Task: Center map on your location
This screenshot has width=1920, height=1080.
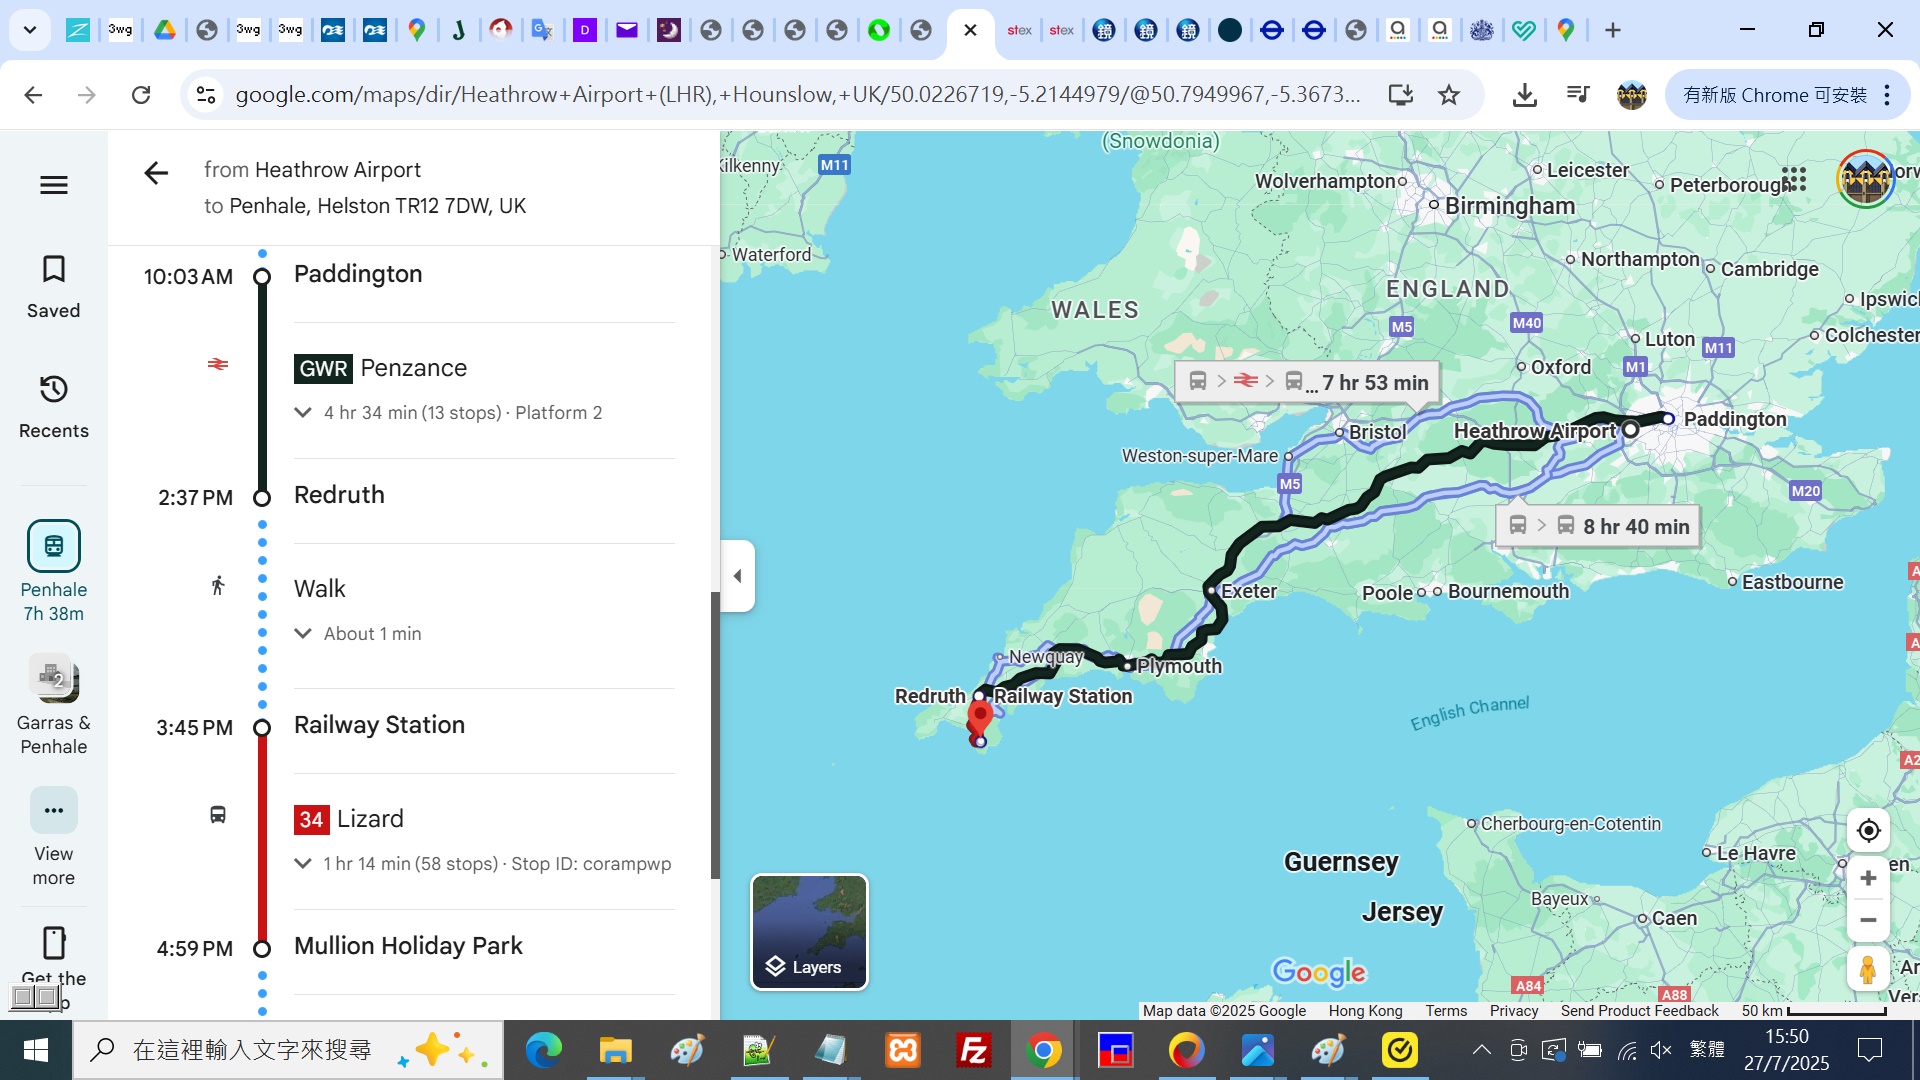Action: click(1867, 830)
